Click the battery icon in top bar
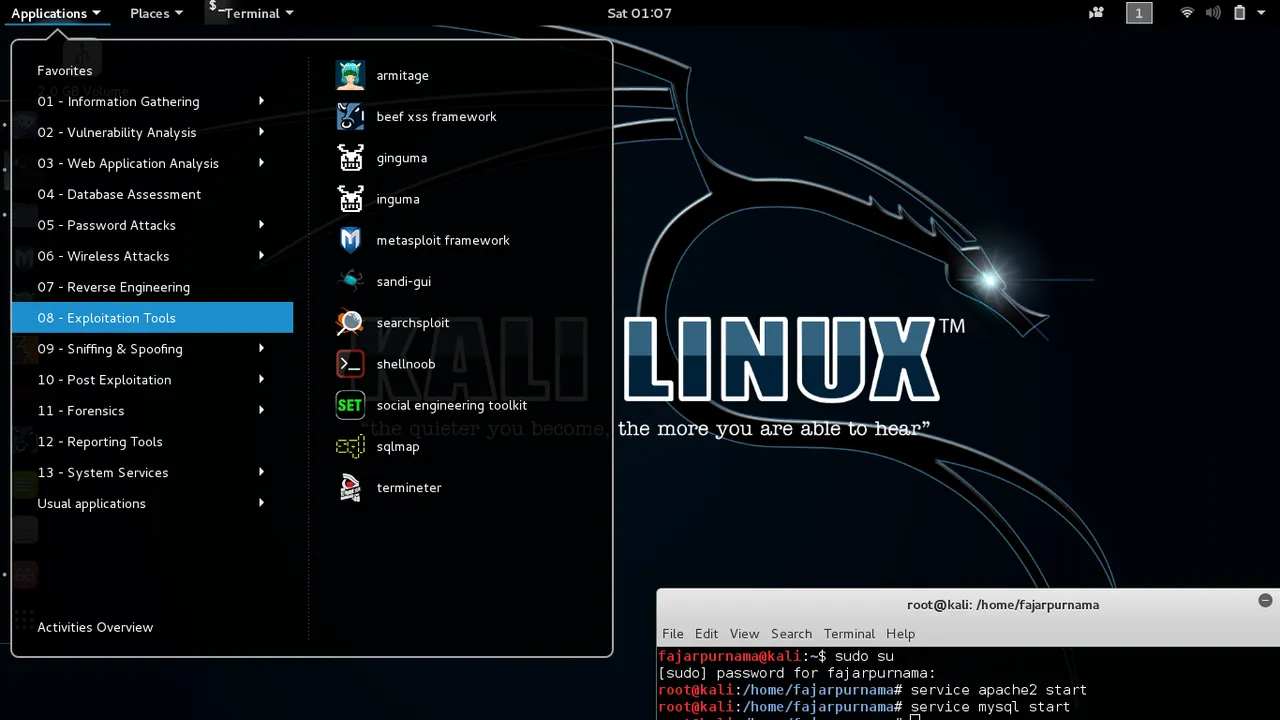 coord(1239,13)
